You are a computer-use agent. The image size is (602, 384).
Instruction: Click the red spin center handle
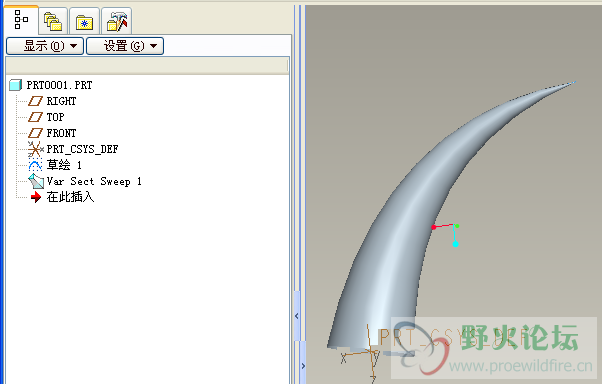coord(433,227)
